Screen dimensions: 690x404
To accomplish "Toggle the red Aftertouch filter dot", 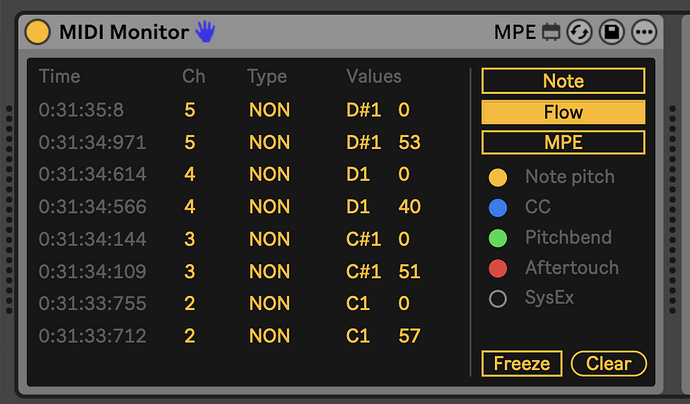I will pyautogui.click(x=497, y=268).
